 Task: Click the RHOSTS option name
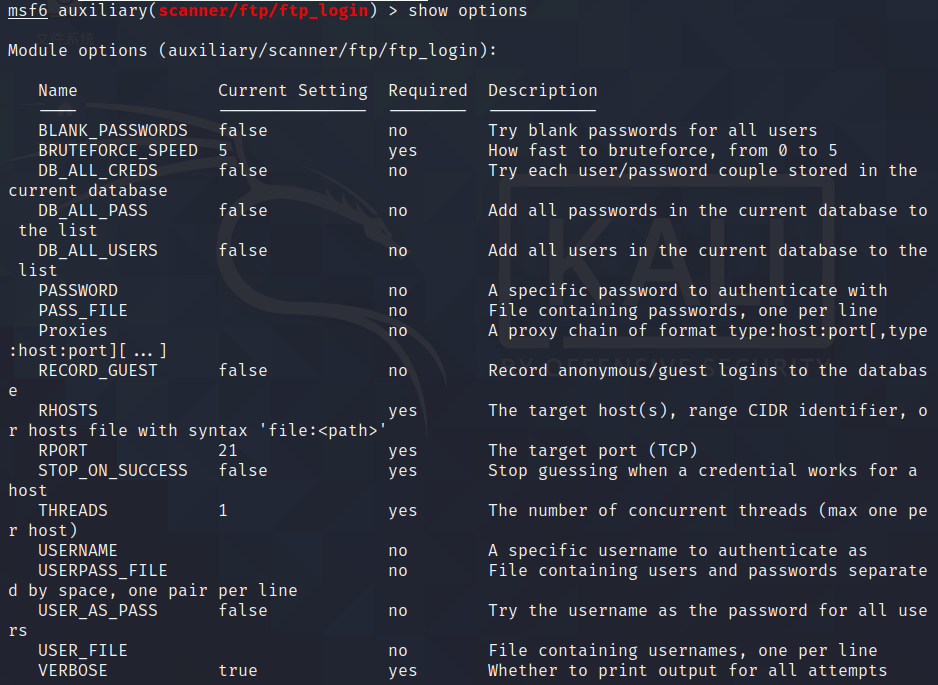click(x=68, y=410)
